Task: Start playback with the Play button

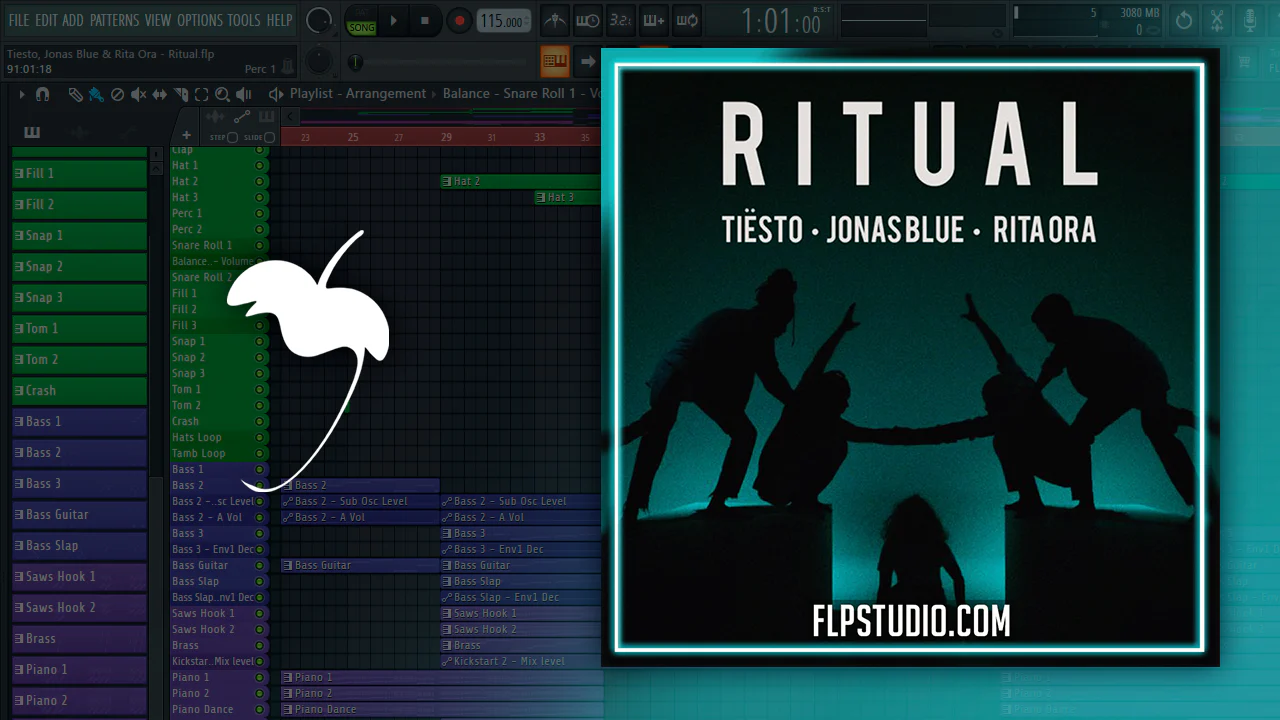Action: click(394, 20)
